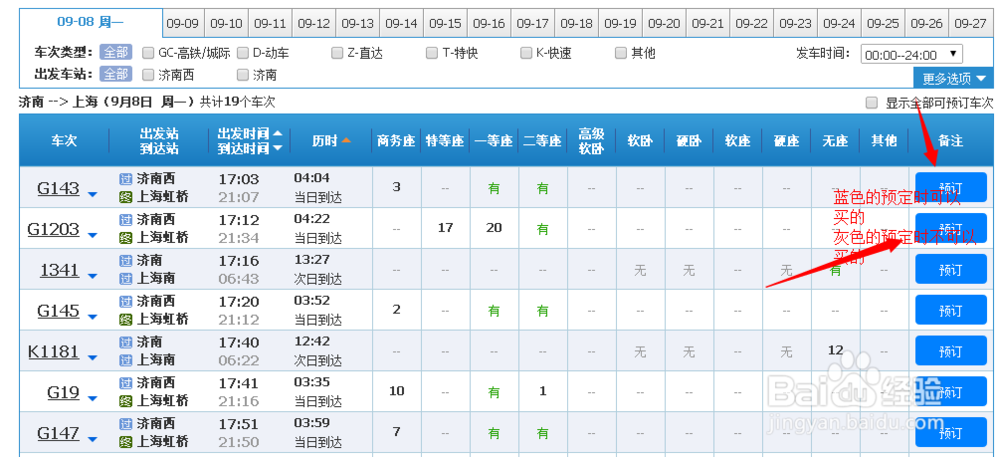Image resolution: width=1000 pixels, height=457 pixels.
Task: Click 商务座 count 3 for G143
Action: pyautogui.click(x=397, y=187)
